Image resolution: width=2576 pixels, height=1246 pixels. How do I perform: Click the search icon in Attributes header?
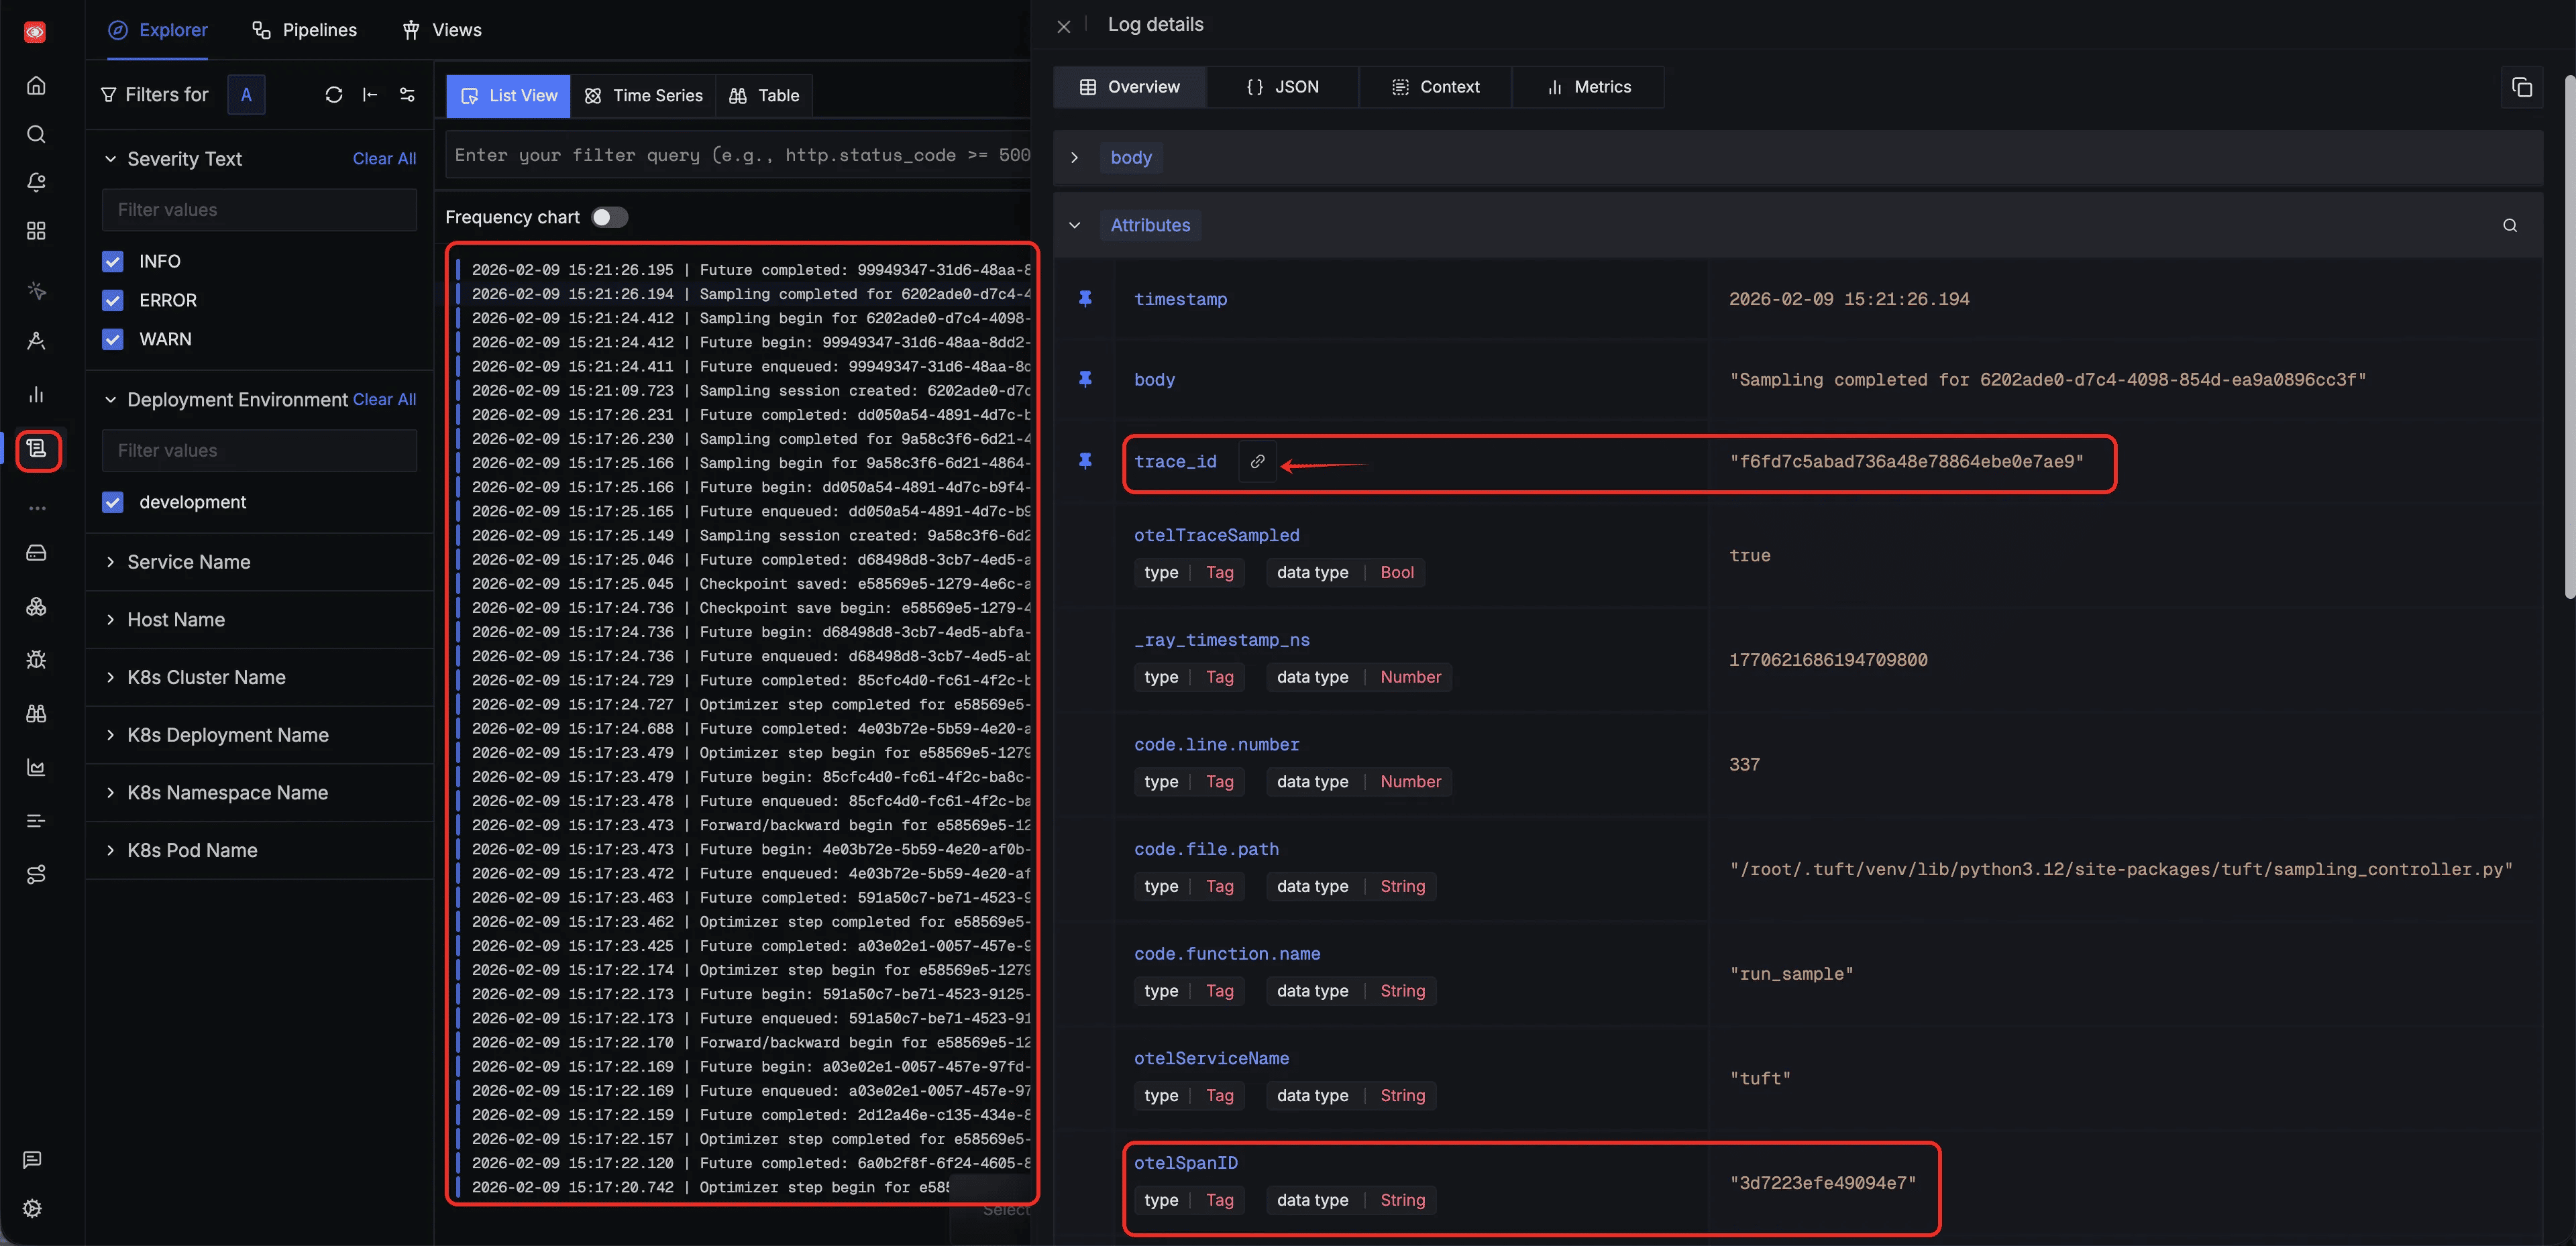pos(2509,225)
